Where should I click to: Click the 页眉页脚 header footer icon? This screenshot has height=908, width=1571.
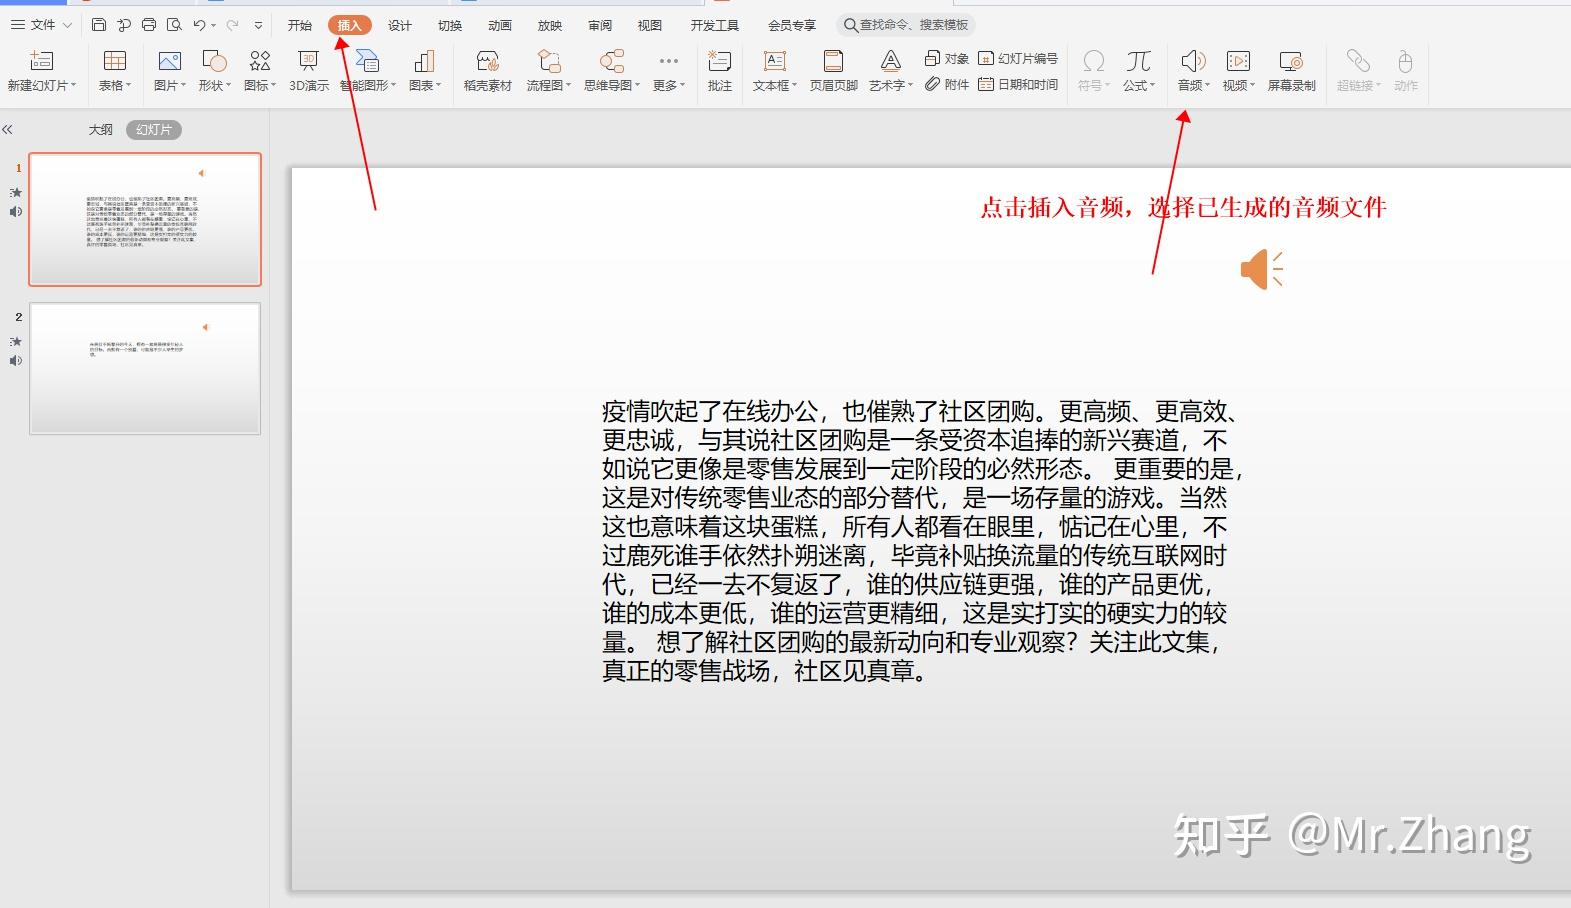coord(833,61)
